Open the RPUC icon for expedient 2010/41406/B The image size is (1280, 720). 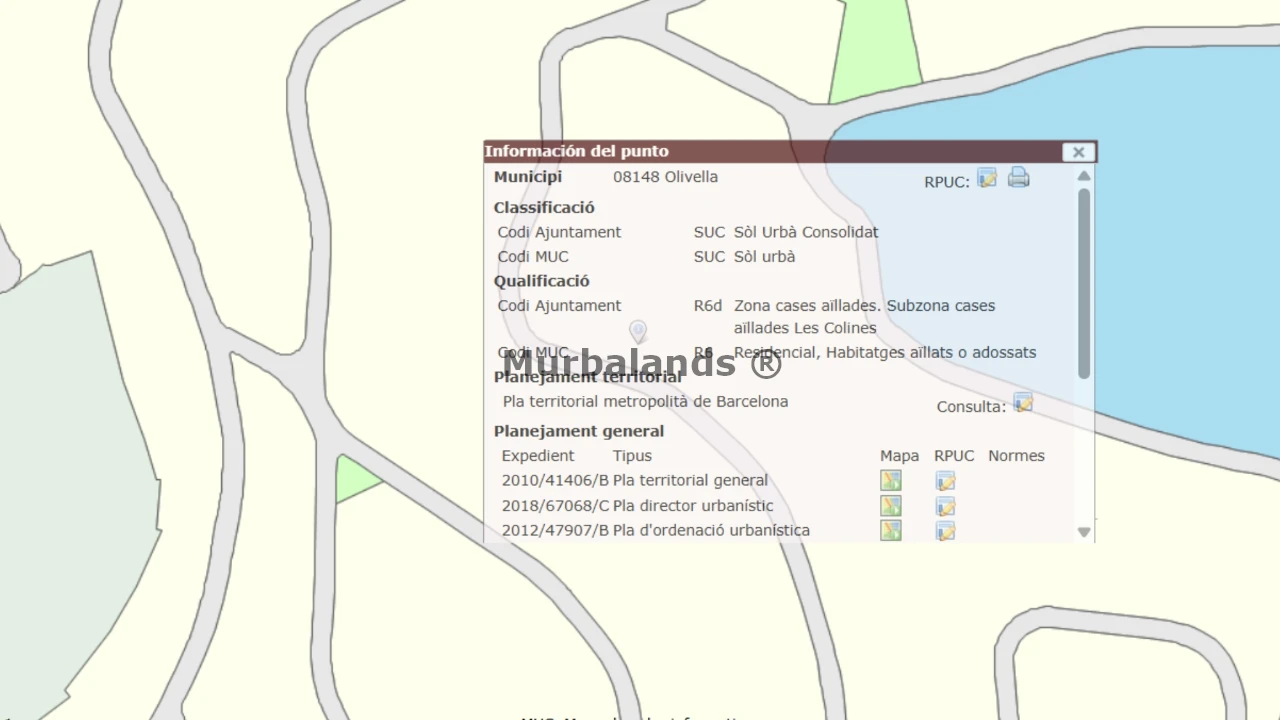point(946,481)
